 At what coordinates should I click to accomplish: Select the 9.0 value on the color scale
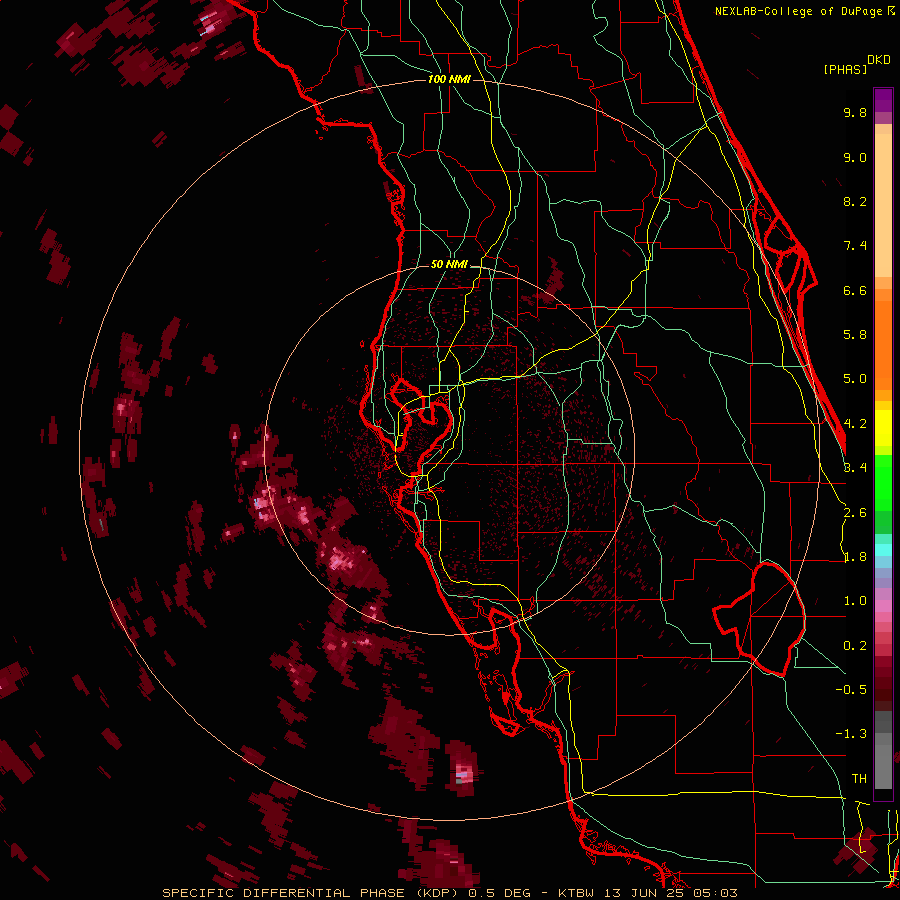click(x=855, y=157)
